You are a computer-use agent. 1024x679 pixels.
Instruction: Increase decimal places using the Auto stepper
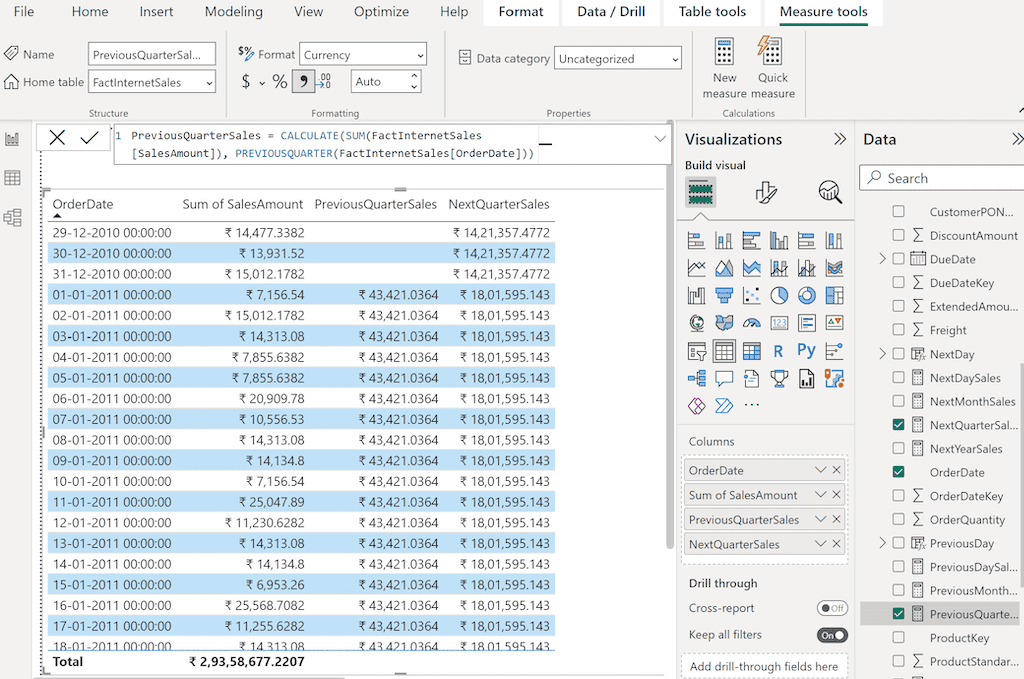coord(412,77)
